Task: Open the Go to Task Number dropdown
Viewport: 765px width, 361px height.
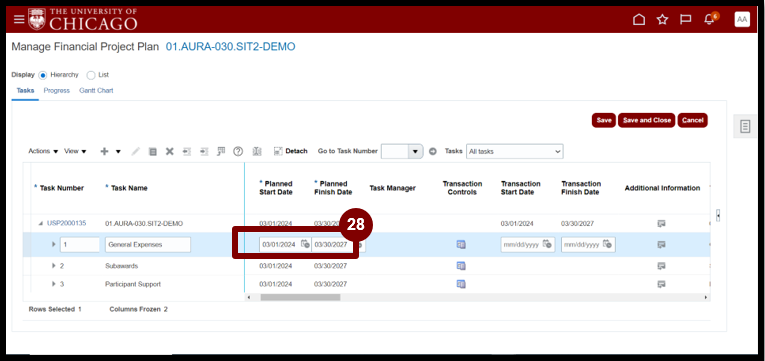Action: pos(415,151)
